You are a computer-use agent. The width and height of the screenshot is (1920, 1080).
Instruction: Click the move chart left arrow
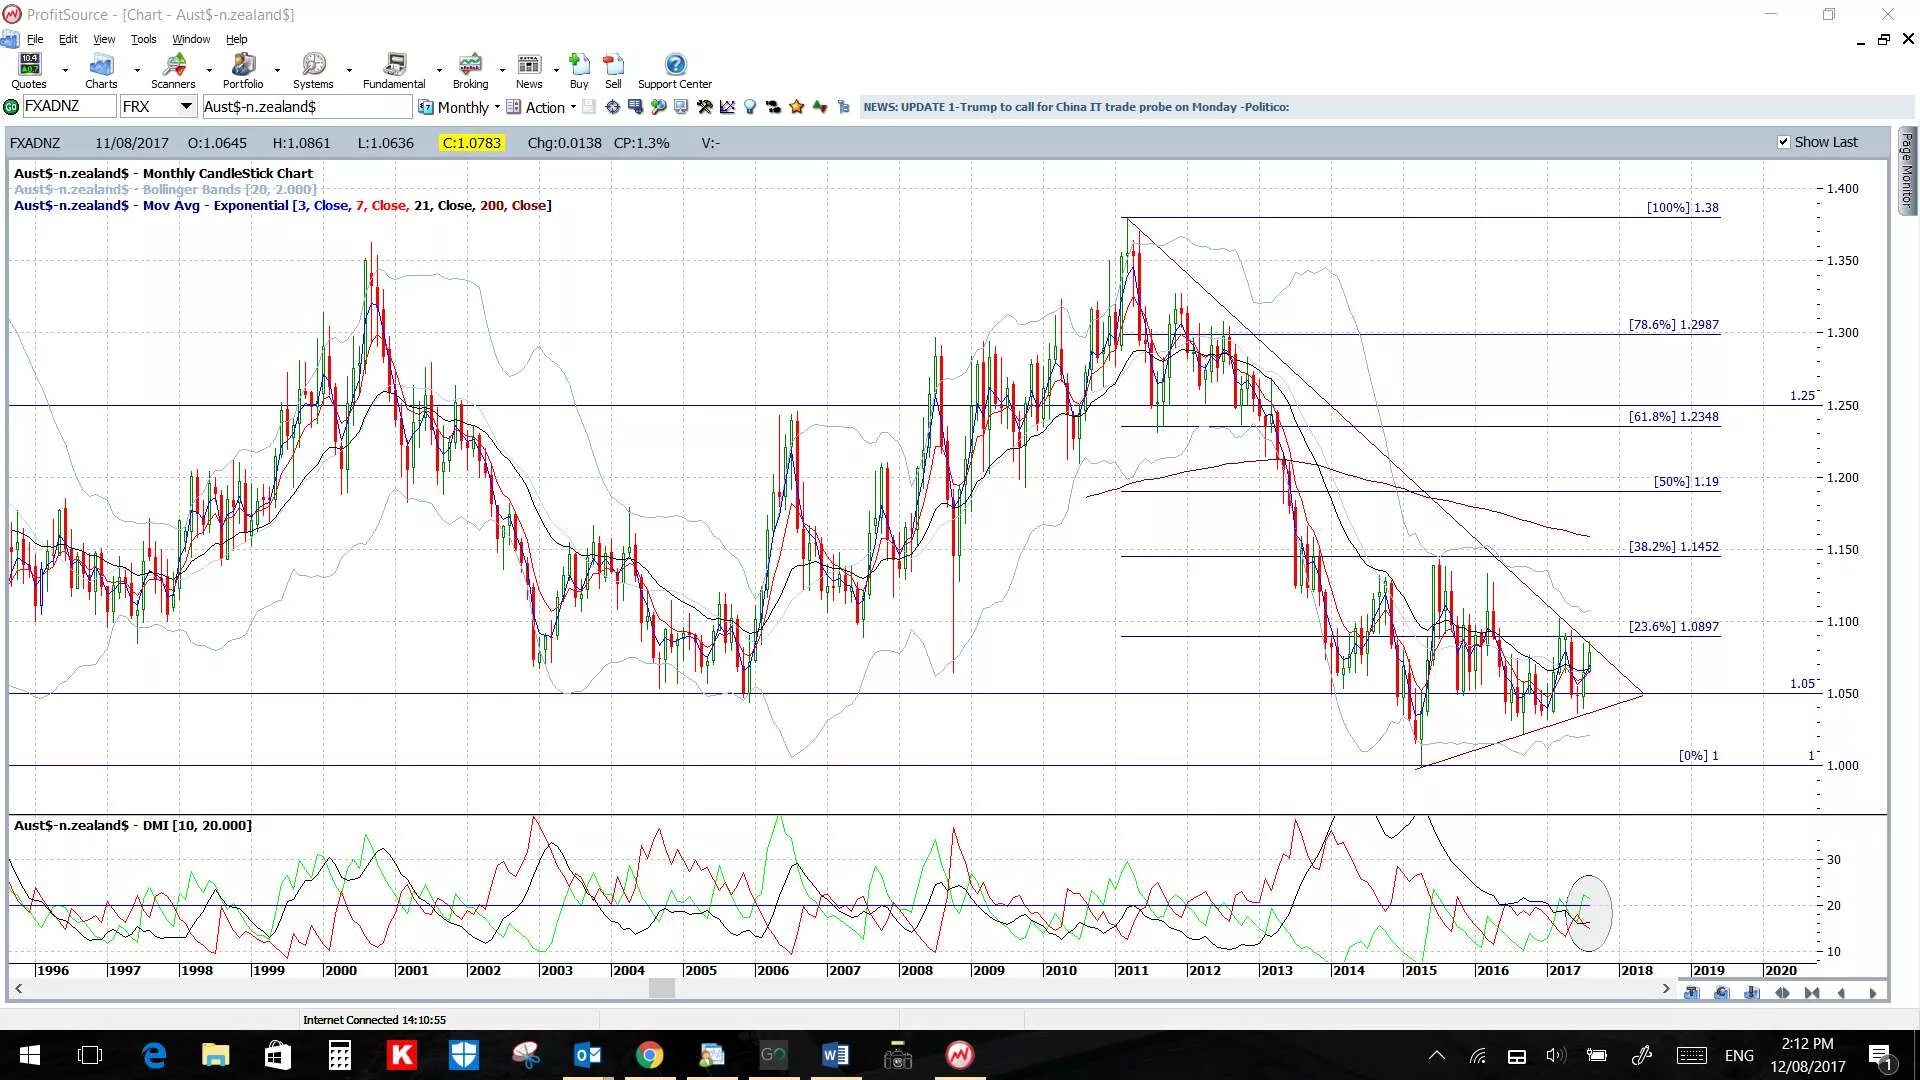pyautogui.click(x=1842, y=993)
